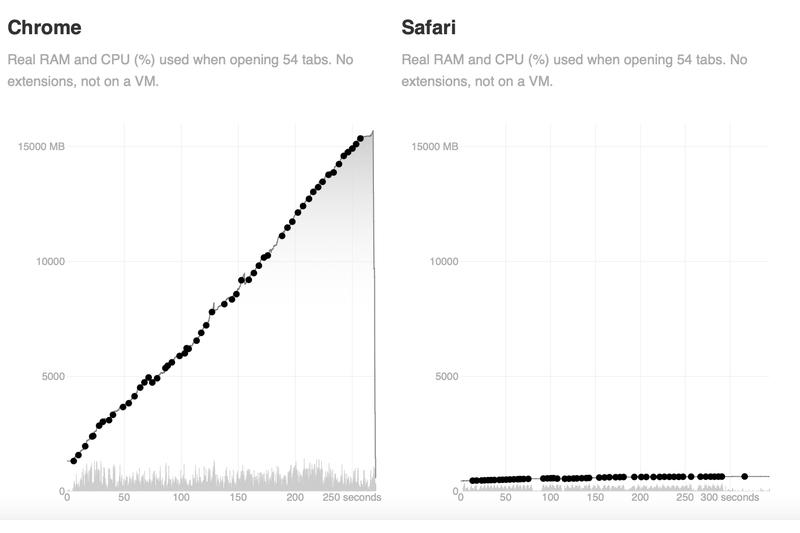Screen dimensions: 800x533
Task: Click the 10000 y-axis label on Chrome chart
Action: tap(47, 261)
